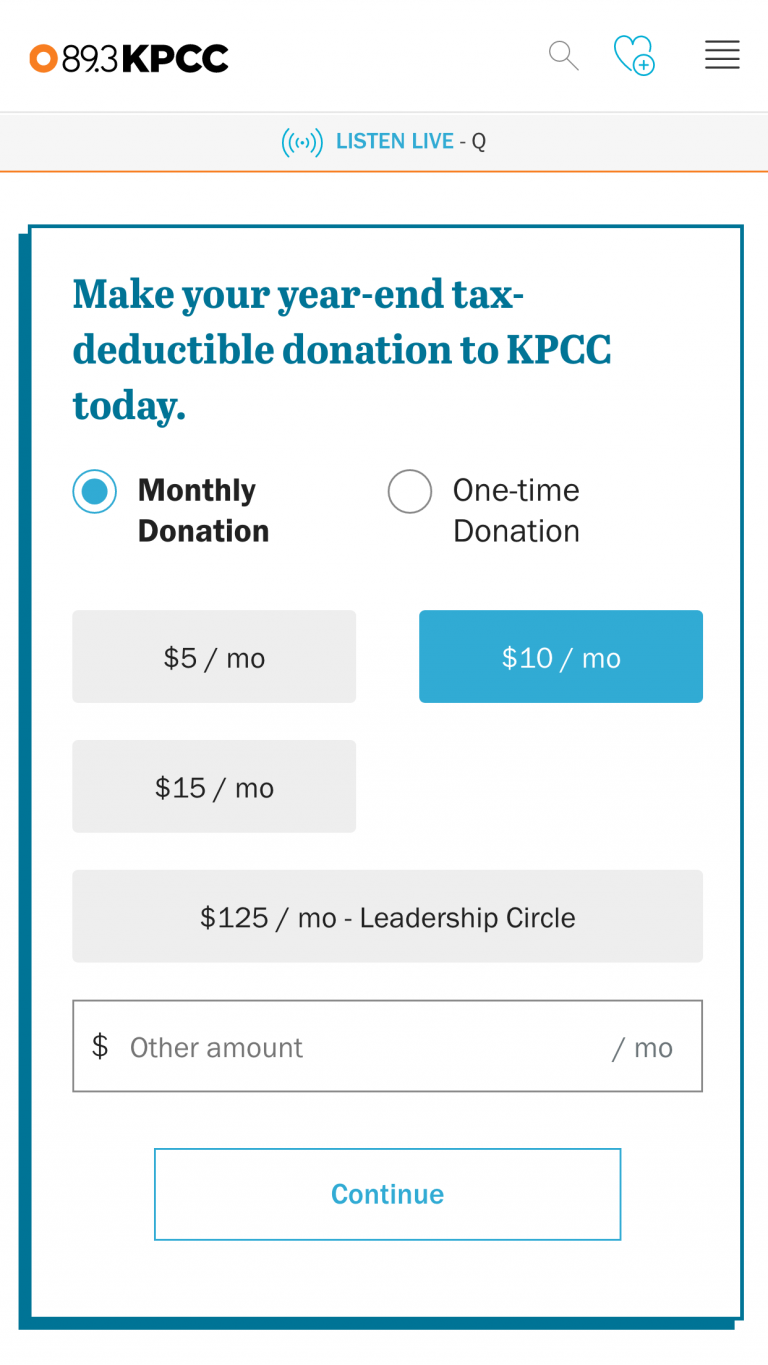Open the hamburger navigation menu

[x=722, y=55]
